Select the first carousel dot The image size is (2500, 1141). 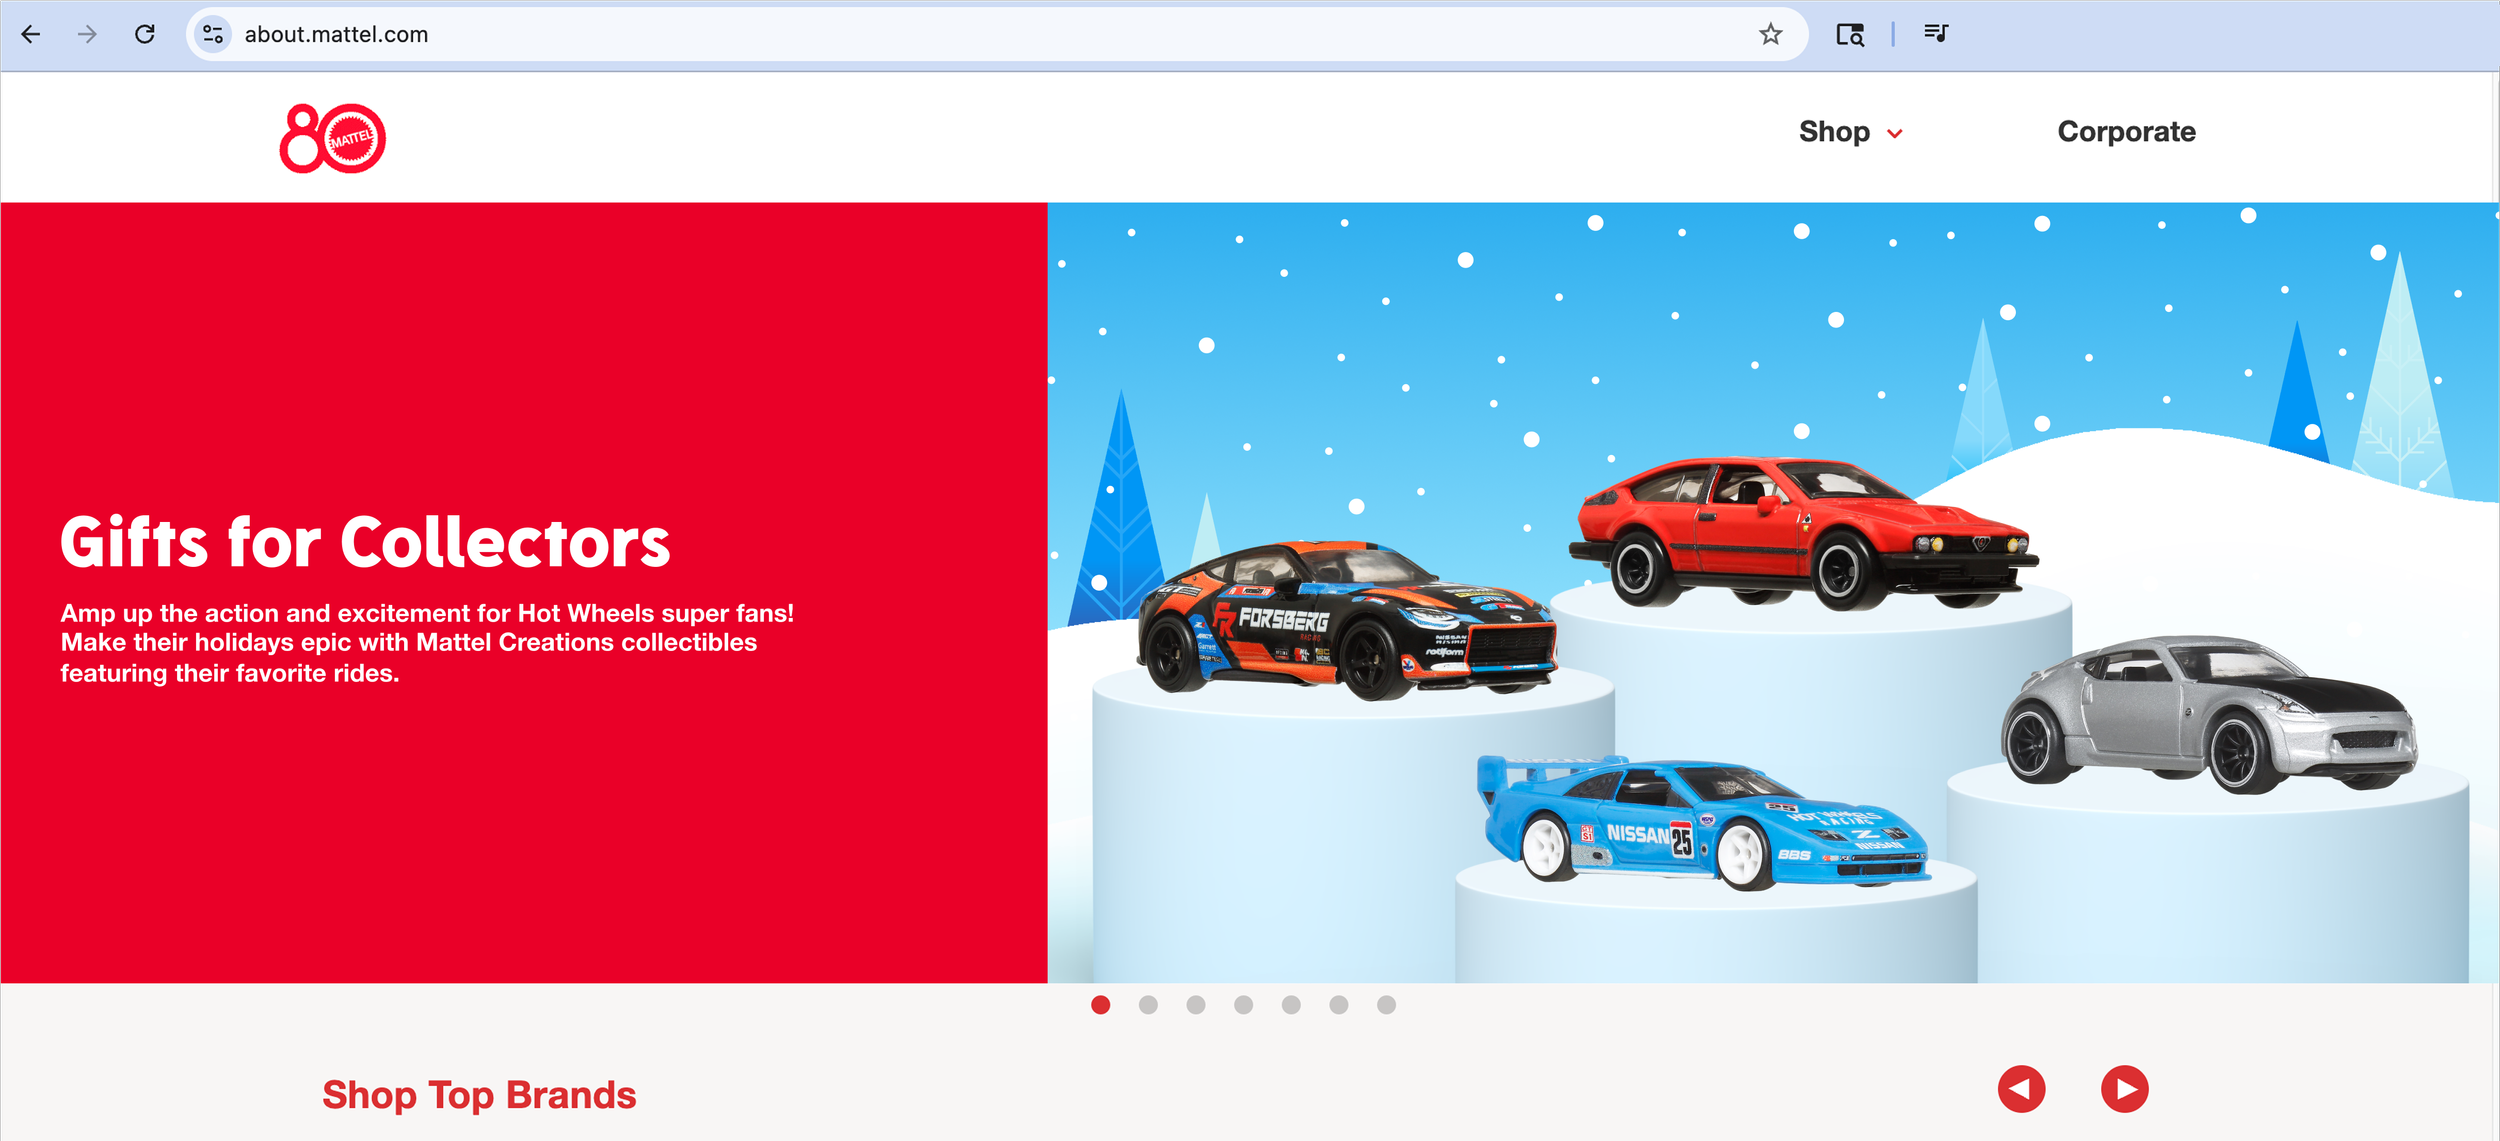(x=1100, y=1005)
